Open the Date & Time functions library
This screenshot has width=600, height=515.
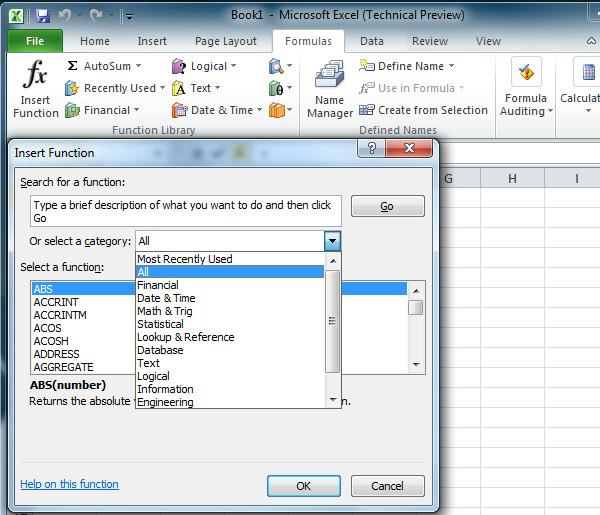click(x=212, y=110)
